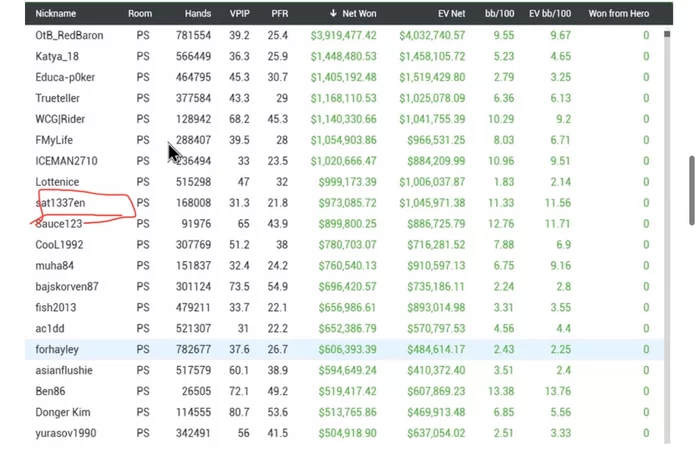700x455 pixels.
Task: Select yurasov1990 in the nickname list
Action: [x=65, y=434]
